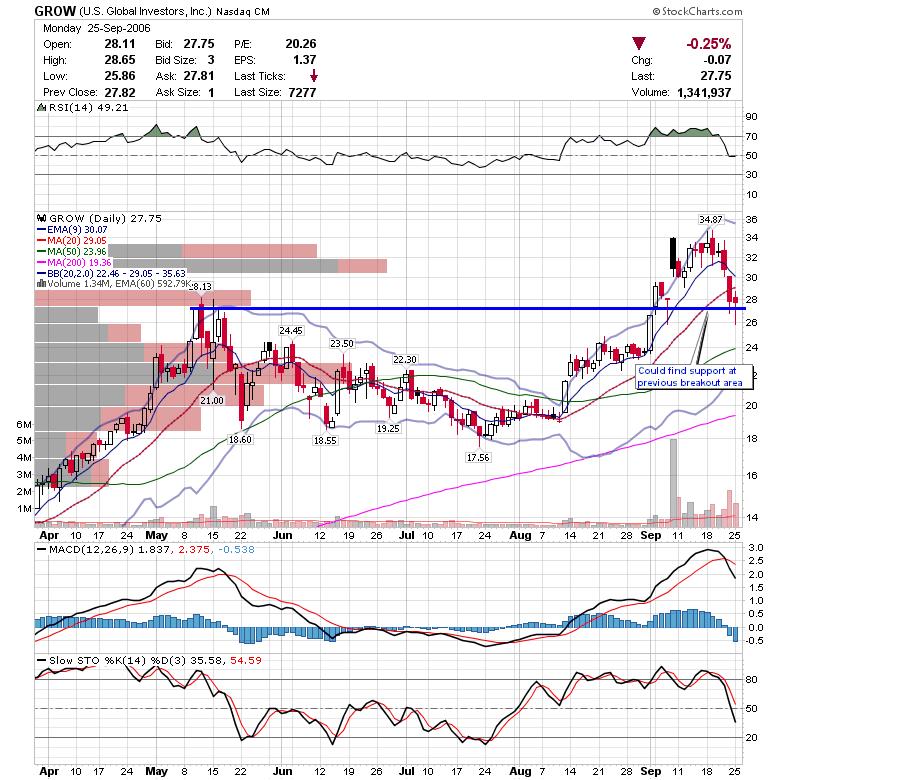
Task: Click the Ask value 27.81
Action: (199, 76)
